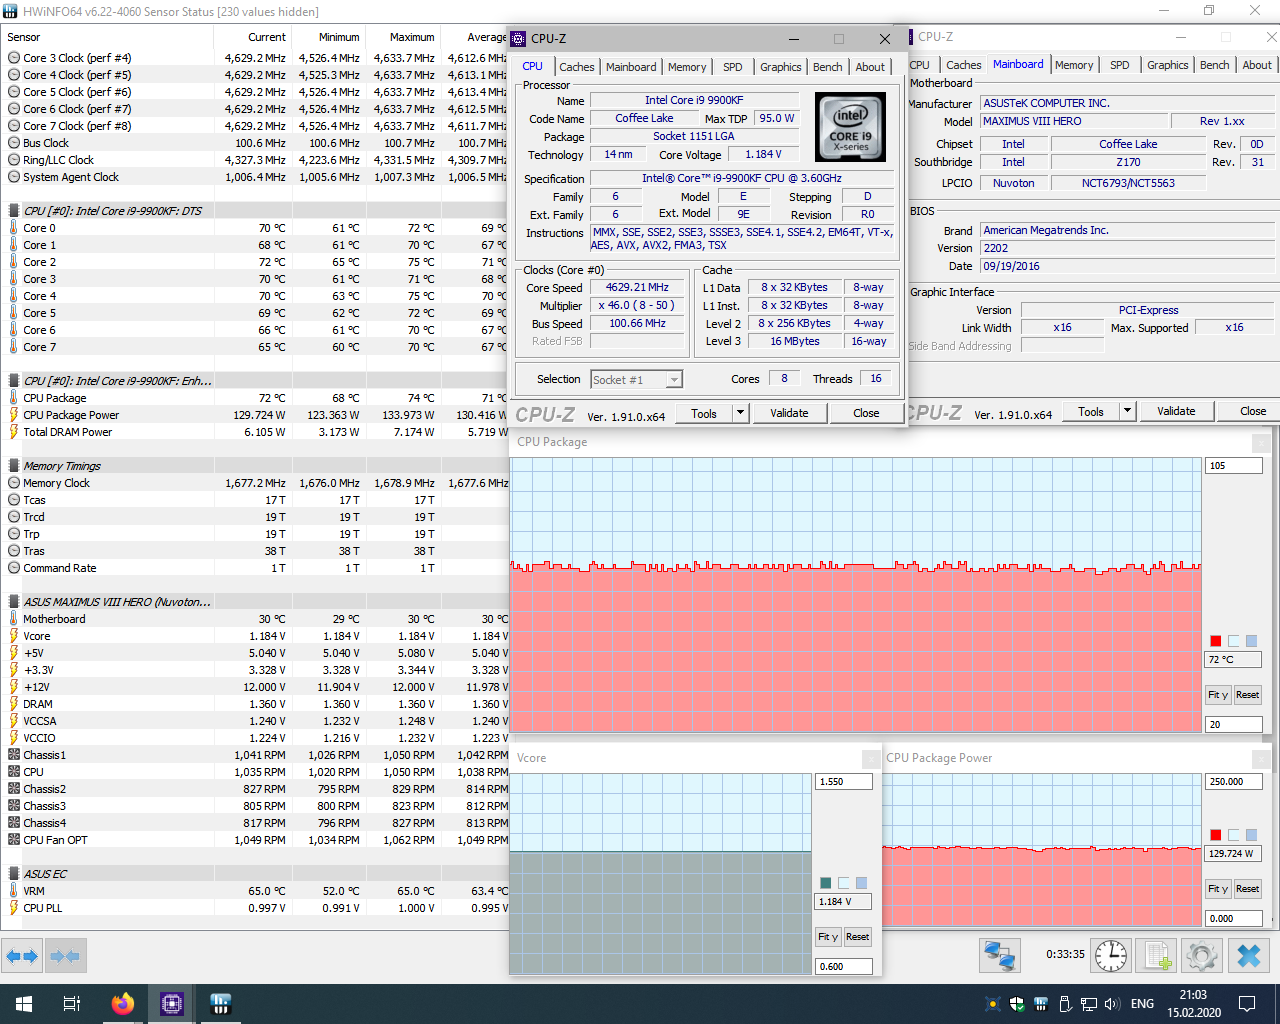This screenshot has width=1280, height=1024.
Task: Click the grey collapse-layout arrows button in HWiNFO
Action: 65,956
